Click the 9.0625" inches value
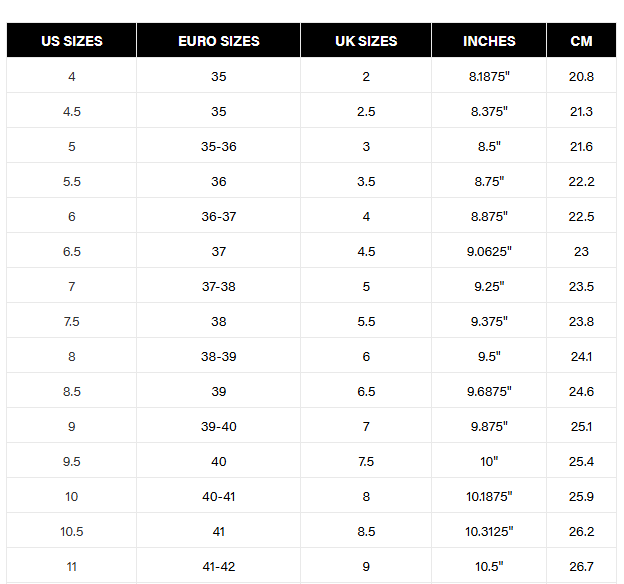This screenshot has height=584, width=624. [x=489, y=251]
